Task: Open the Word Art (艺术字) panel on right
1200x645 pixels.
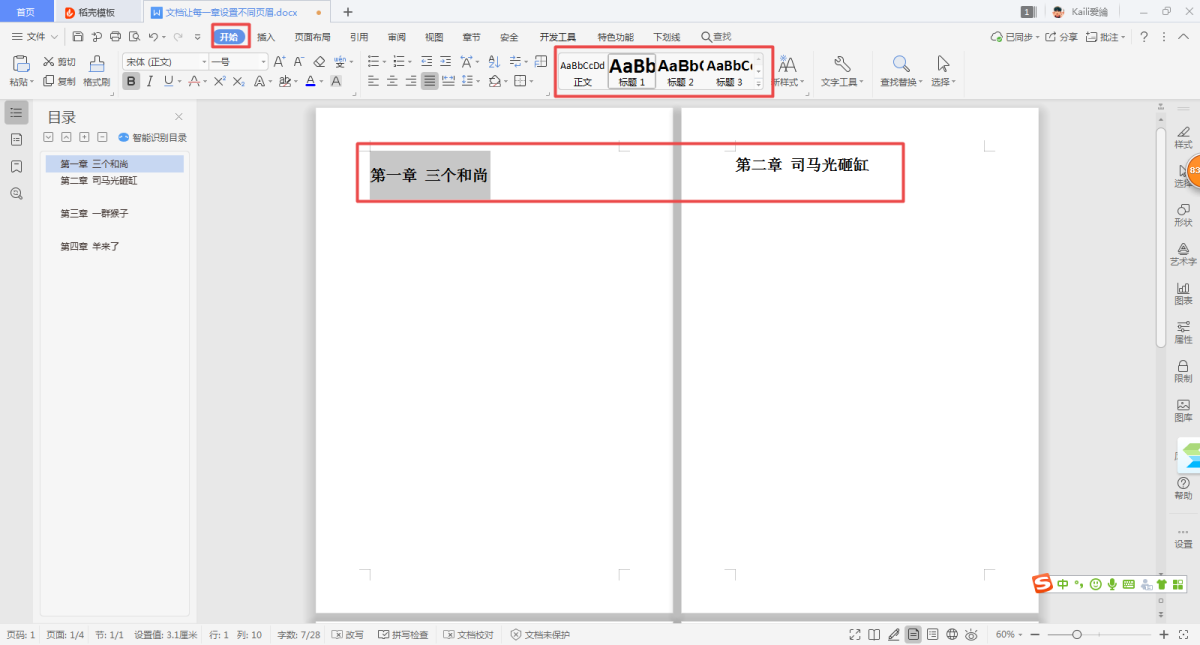Action: pyautogui.click(x=1183, y=254)
